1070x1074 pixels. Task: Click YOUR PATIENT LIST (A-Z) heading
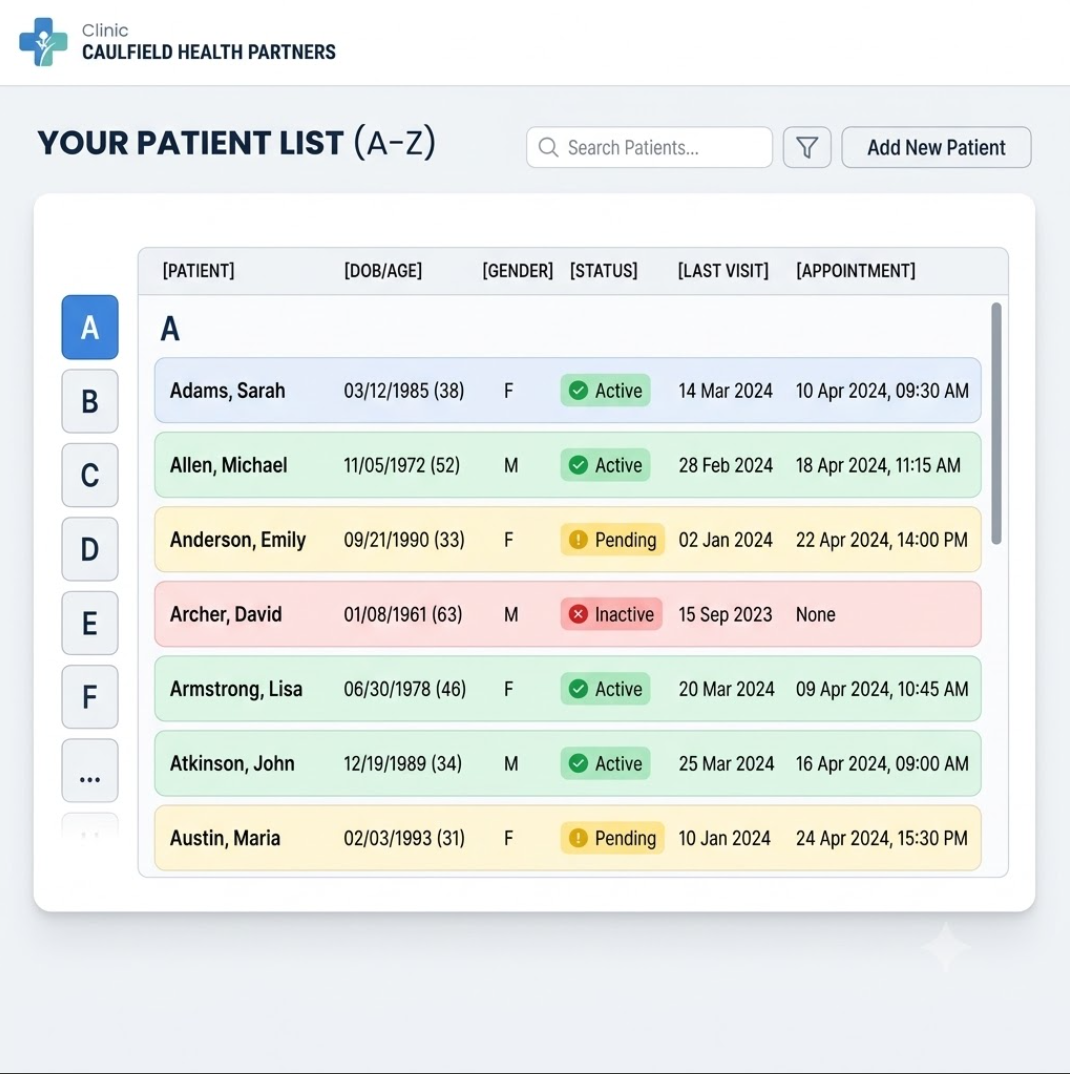click(x=236, y=143)
